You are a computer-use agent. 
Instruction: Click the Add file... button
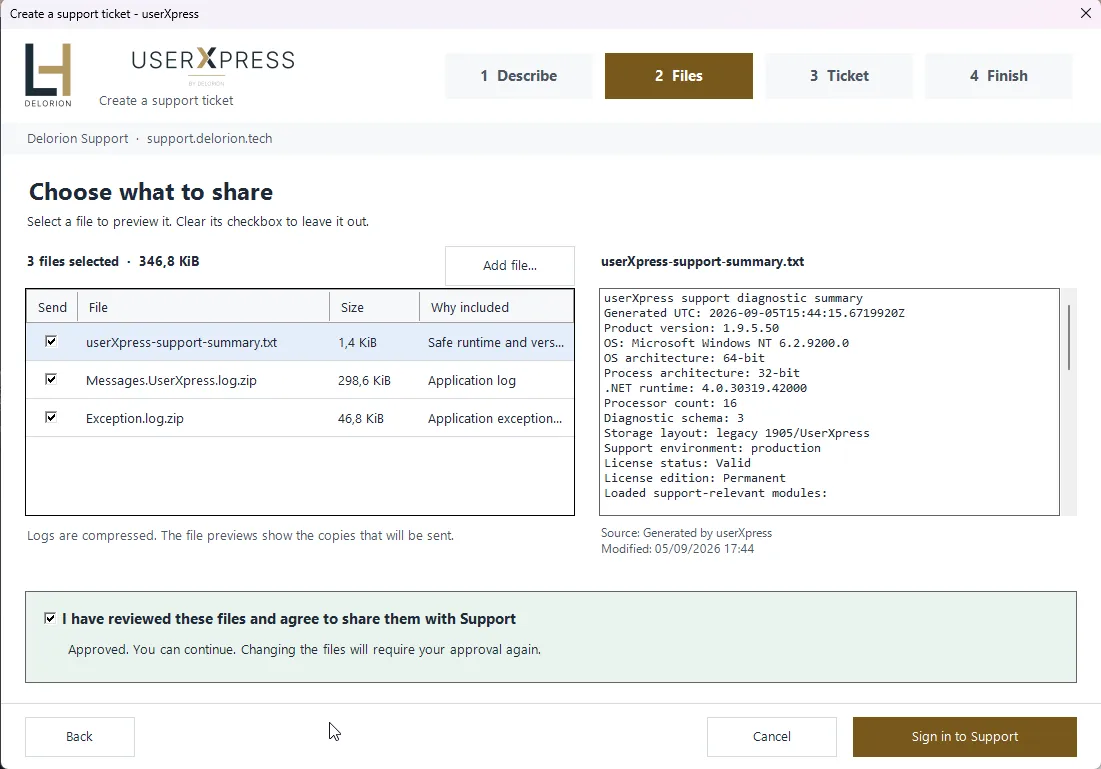pos(510,265)
